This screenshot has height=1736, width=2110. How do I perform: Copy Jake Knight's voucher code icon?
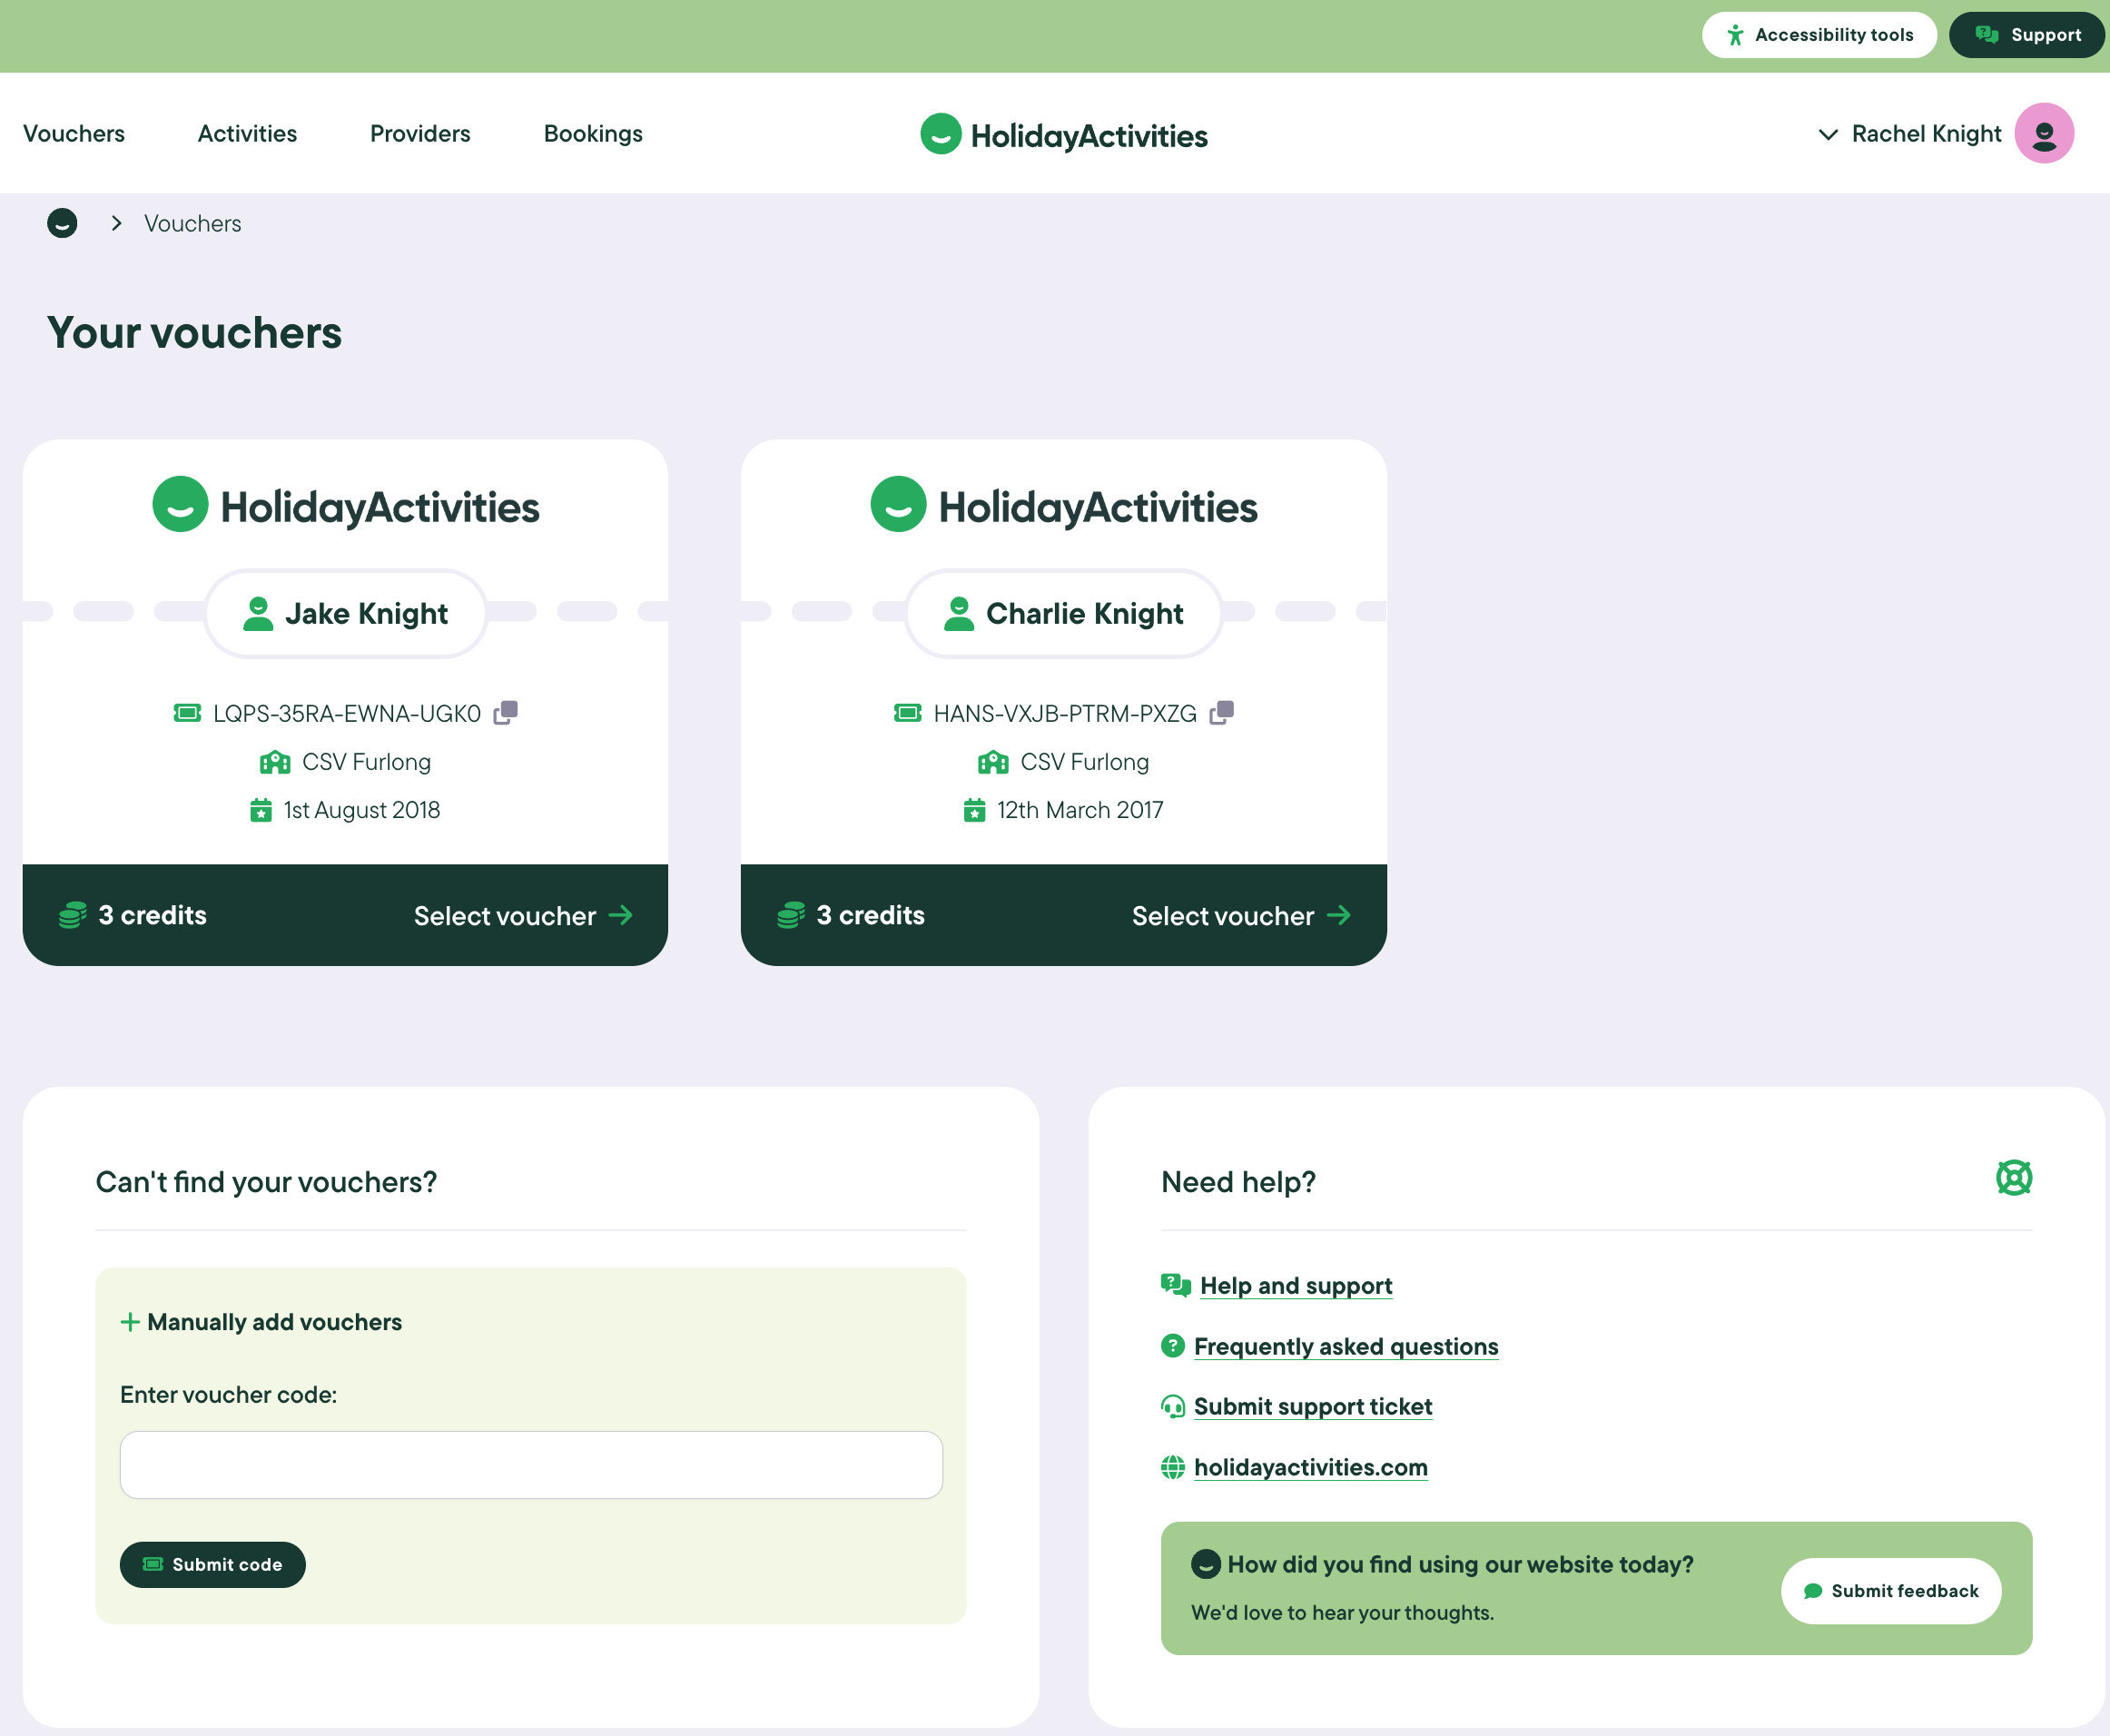(x=506, y=712)
